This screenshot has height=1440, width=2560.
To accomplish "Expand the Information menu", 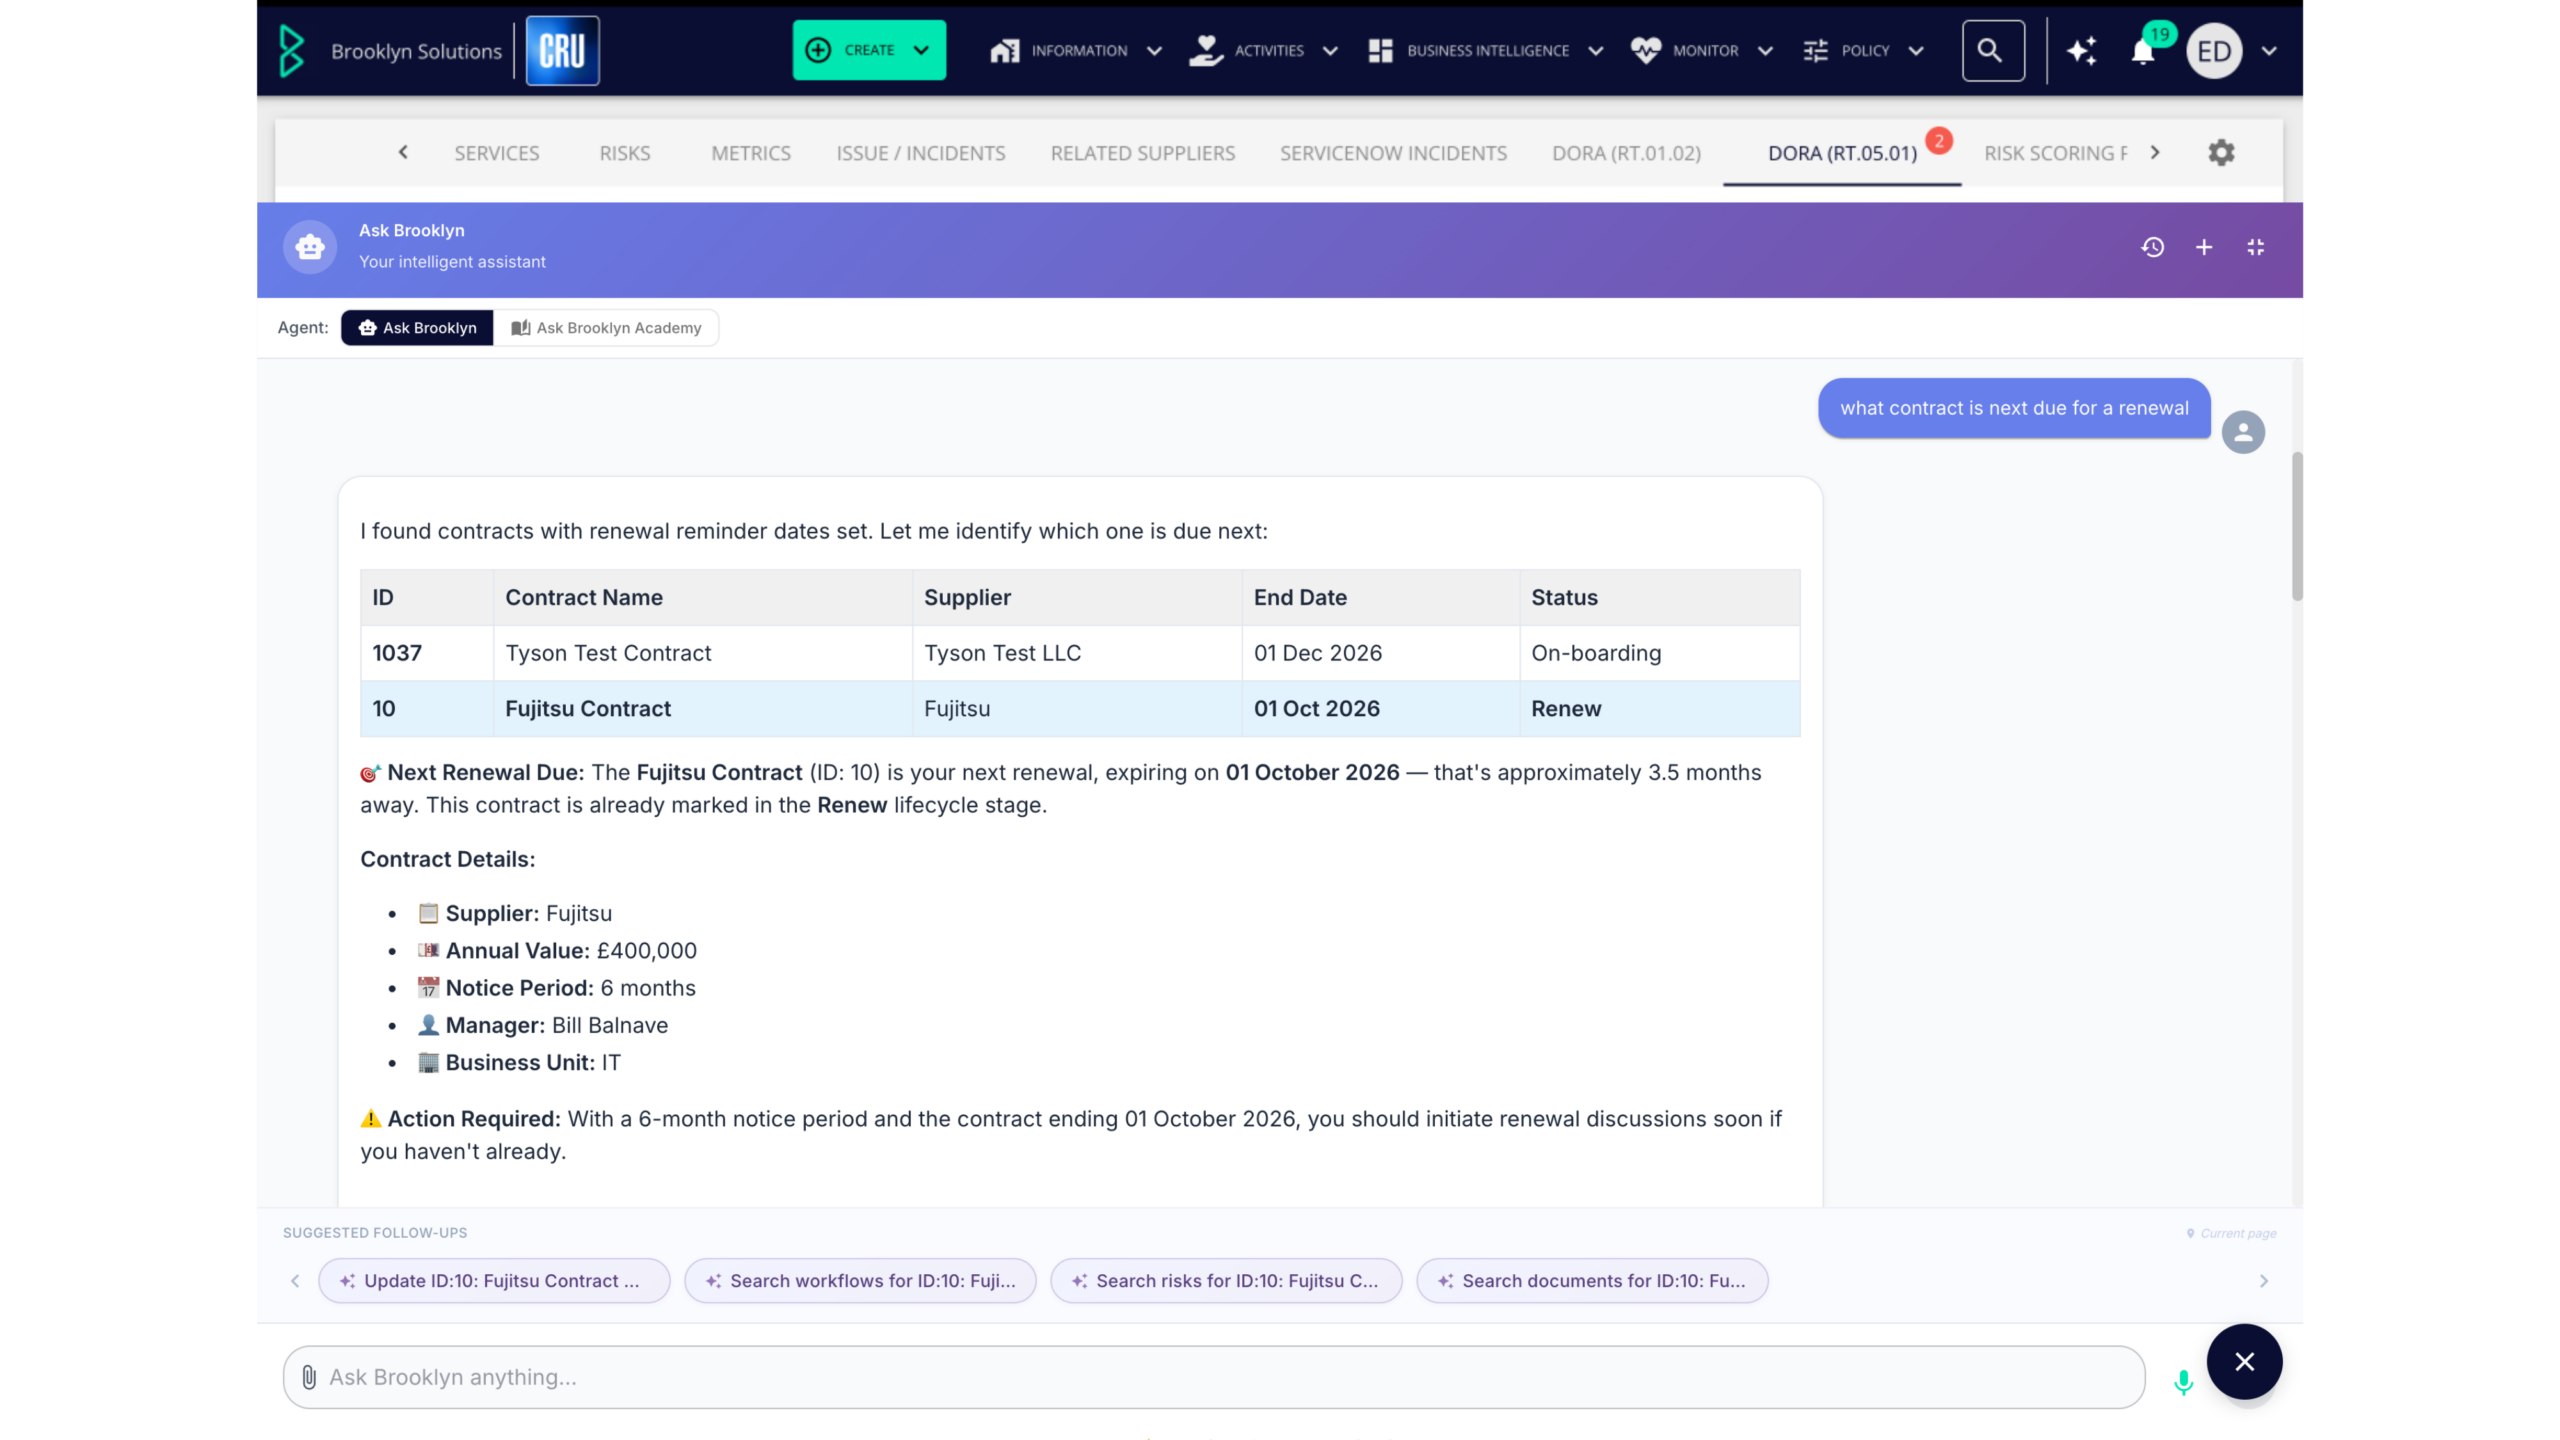I will pyautogui.click(x=1076, y=51).
